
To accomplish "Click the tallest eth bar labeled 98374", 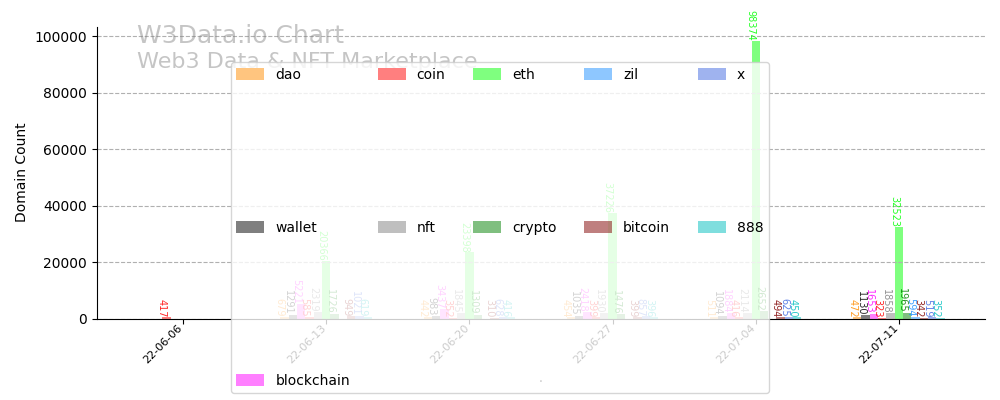I will coord(756,180).
